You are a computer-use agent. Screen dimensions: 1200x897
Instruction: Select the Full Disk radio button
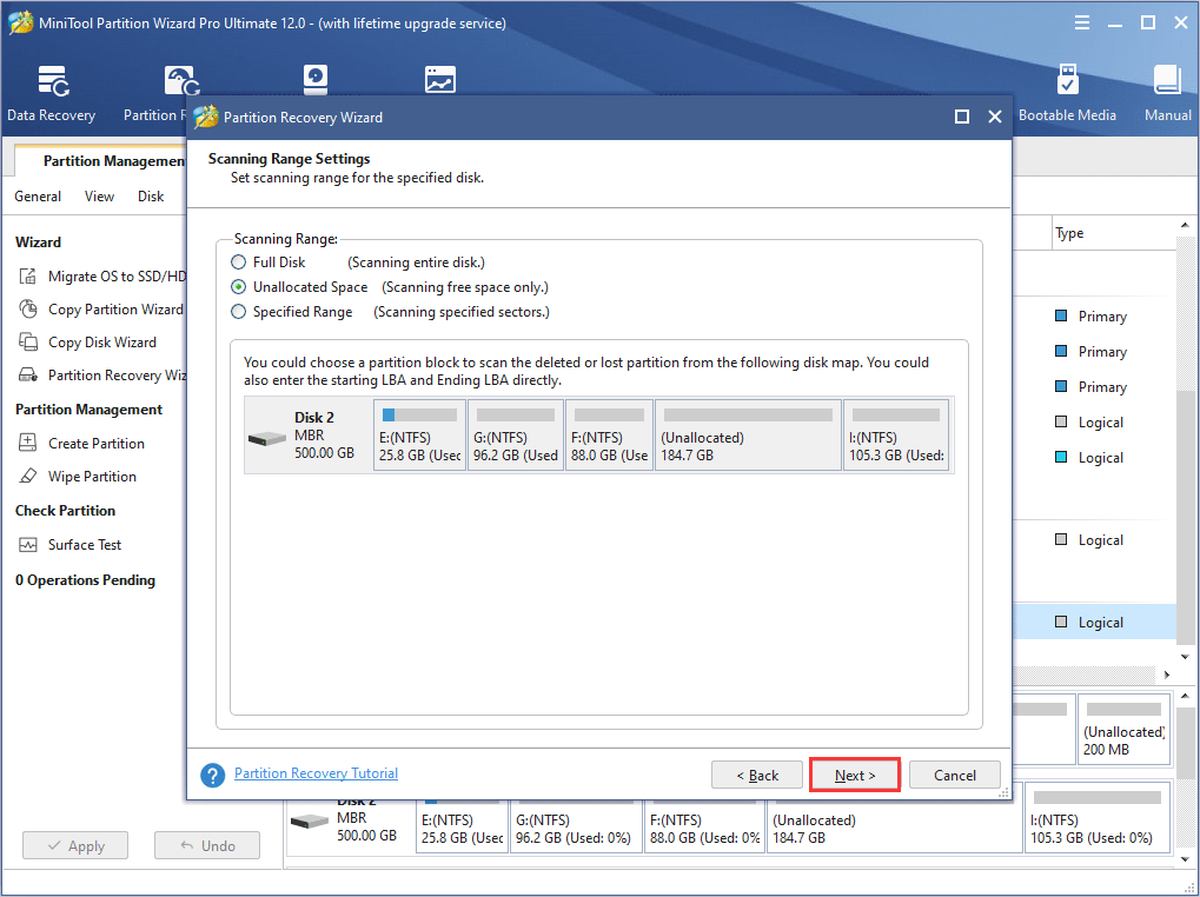coord(238,262)
